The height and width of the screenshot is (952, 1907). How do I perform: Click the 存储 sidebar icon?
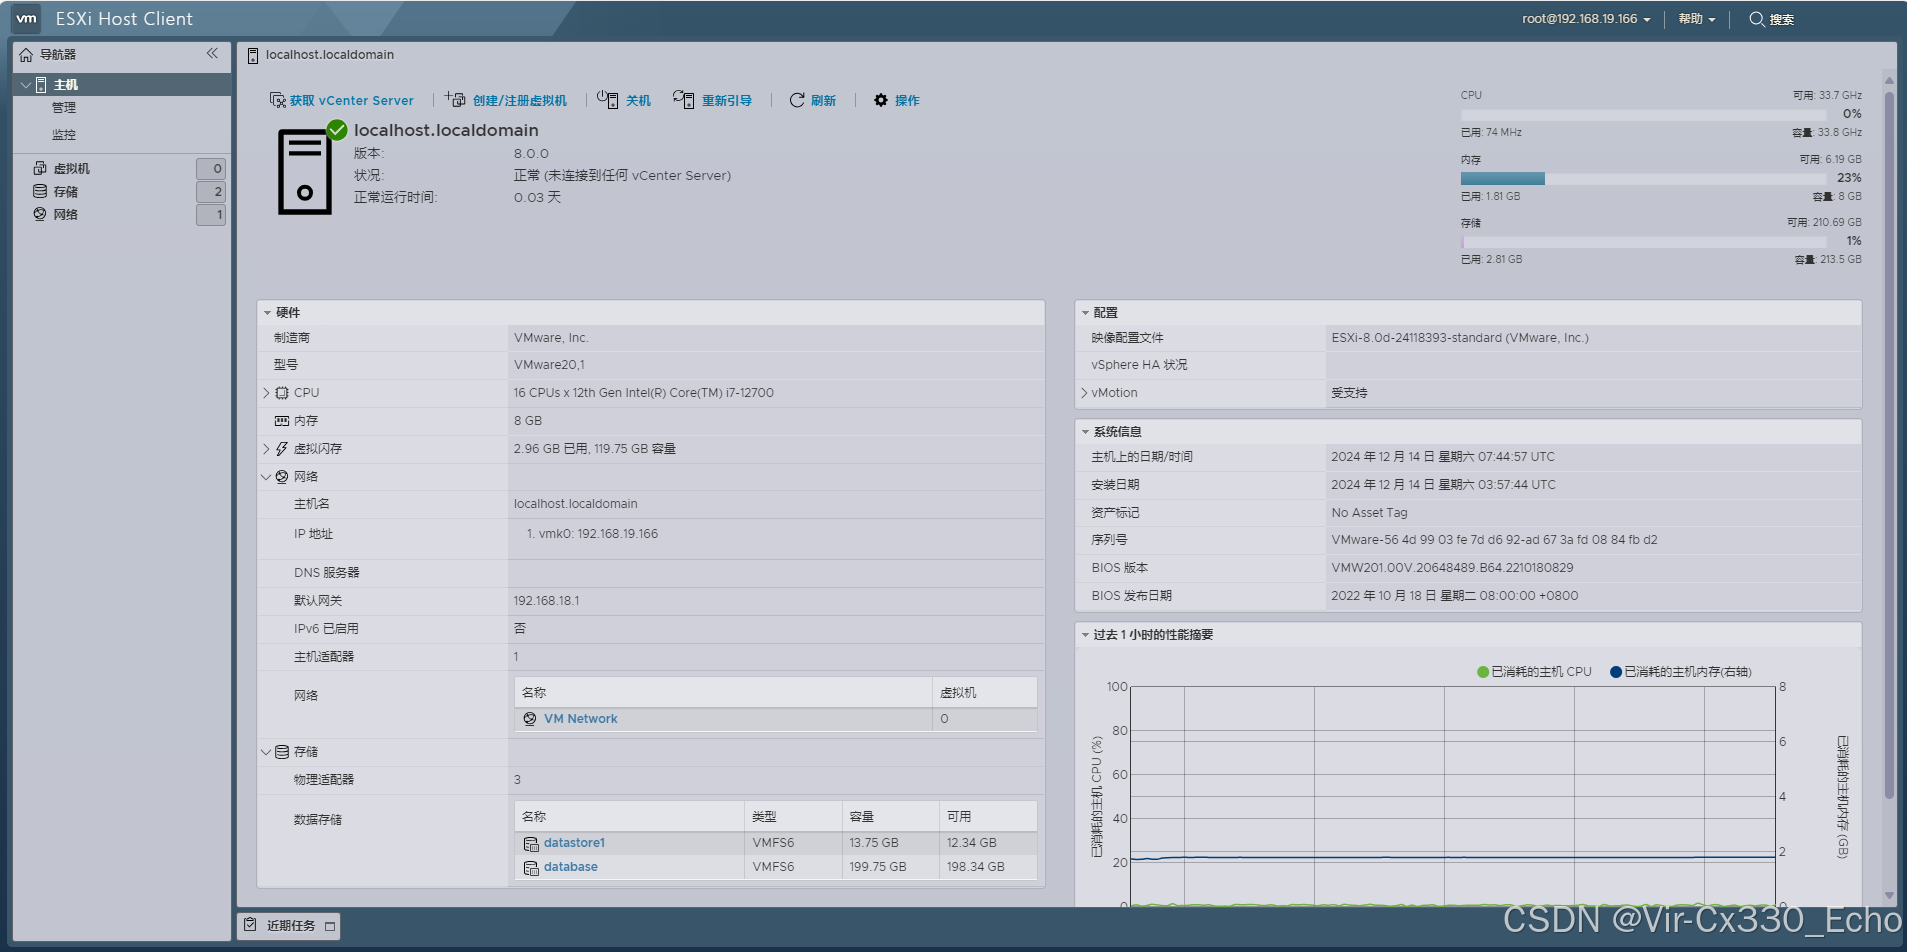(x=40, y=191)
